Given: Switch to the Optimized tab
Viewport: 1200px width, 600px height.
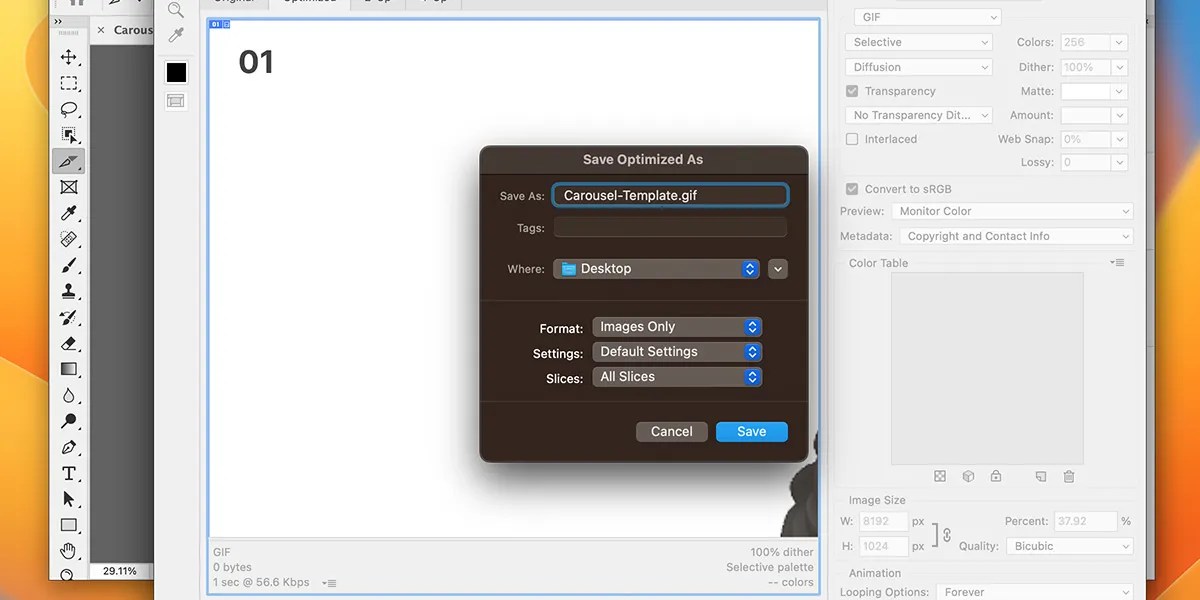Looking at the screenshot, I should [309, 3].
